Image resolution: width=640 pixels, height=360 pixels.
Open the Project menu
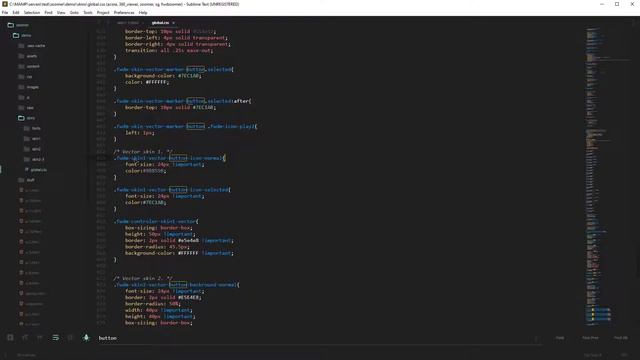tap(103, 13)
